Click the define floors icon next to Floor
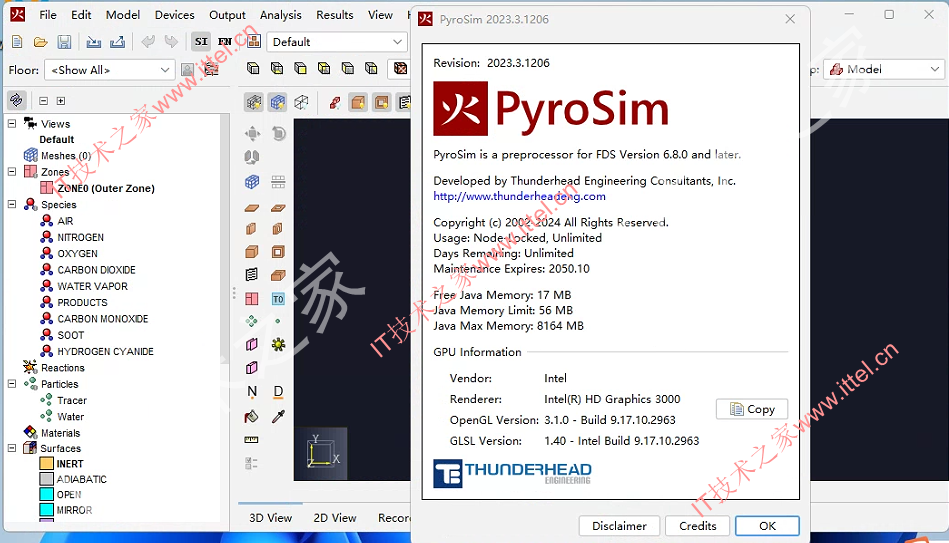The width and height of the screenshot is (949, 543). (211, 70)
